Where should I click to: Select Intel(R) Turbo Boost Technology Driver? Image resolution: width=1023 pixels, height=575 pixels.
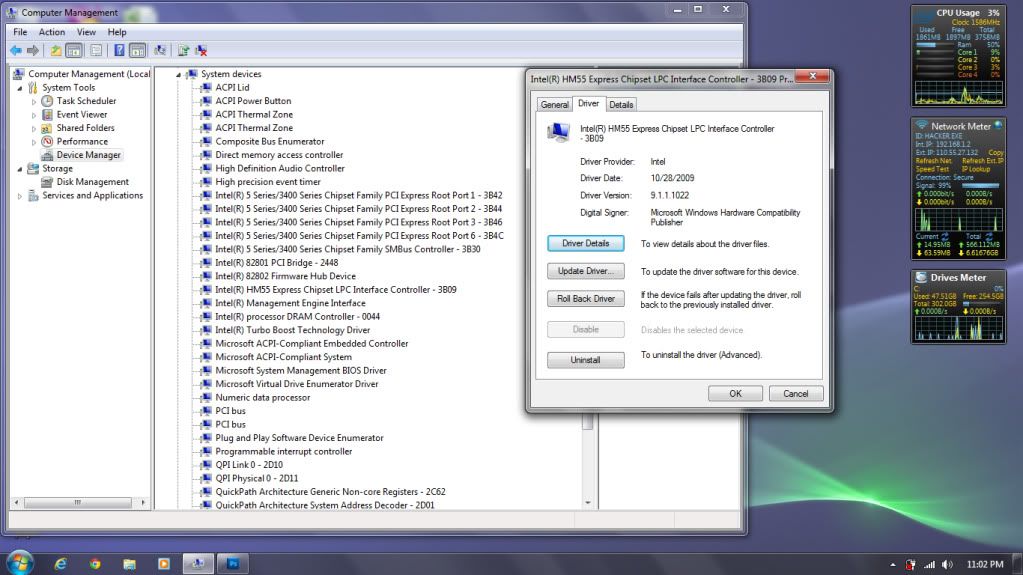pyautogui.click(x=292, y=330)
